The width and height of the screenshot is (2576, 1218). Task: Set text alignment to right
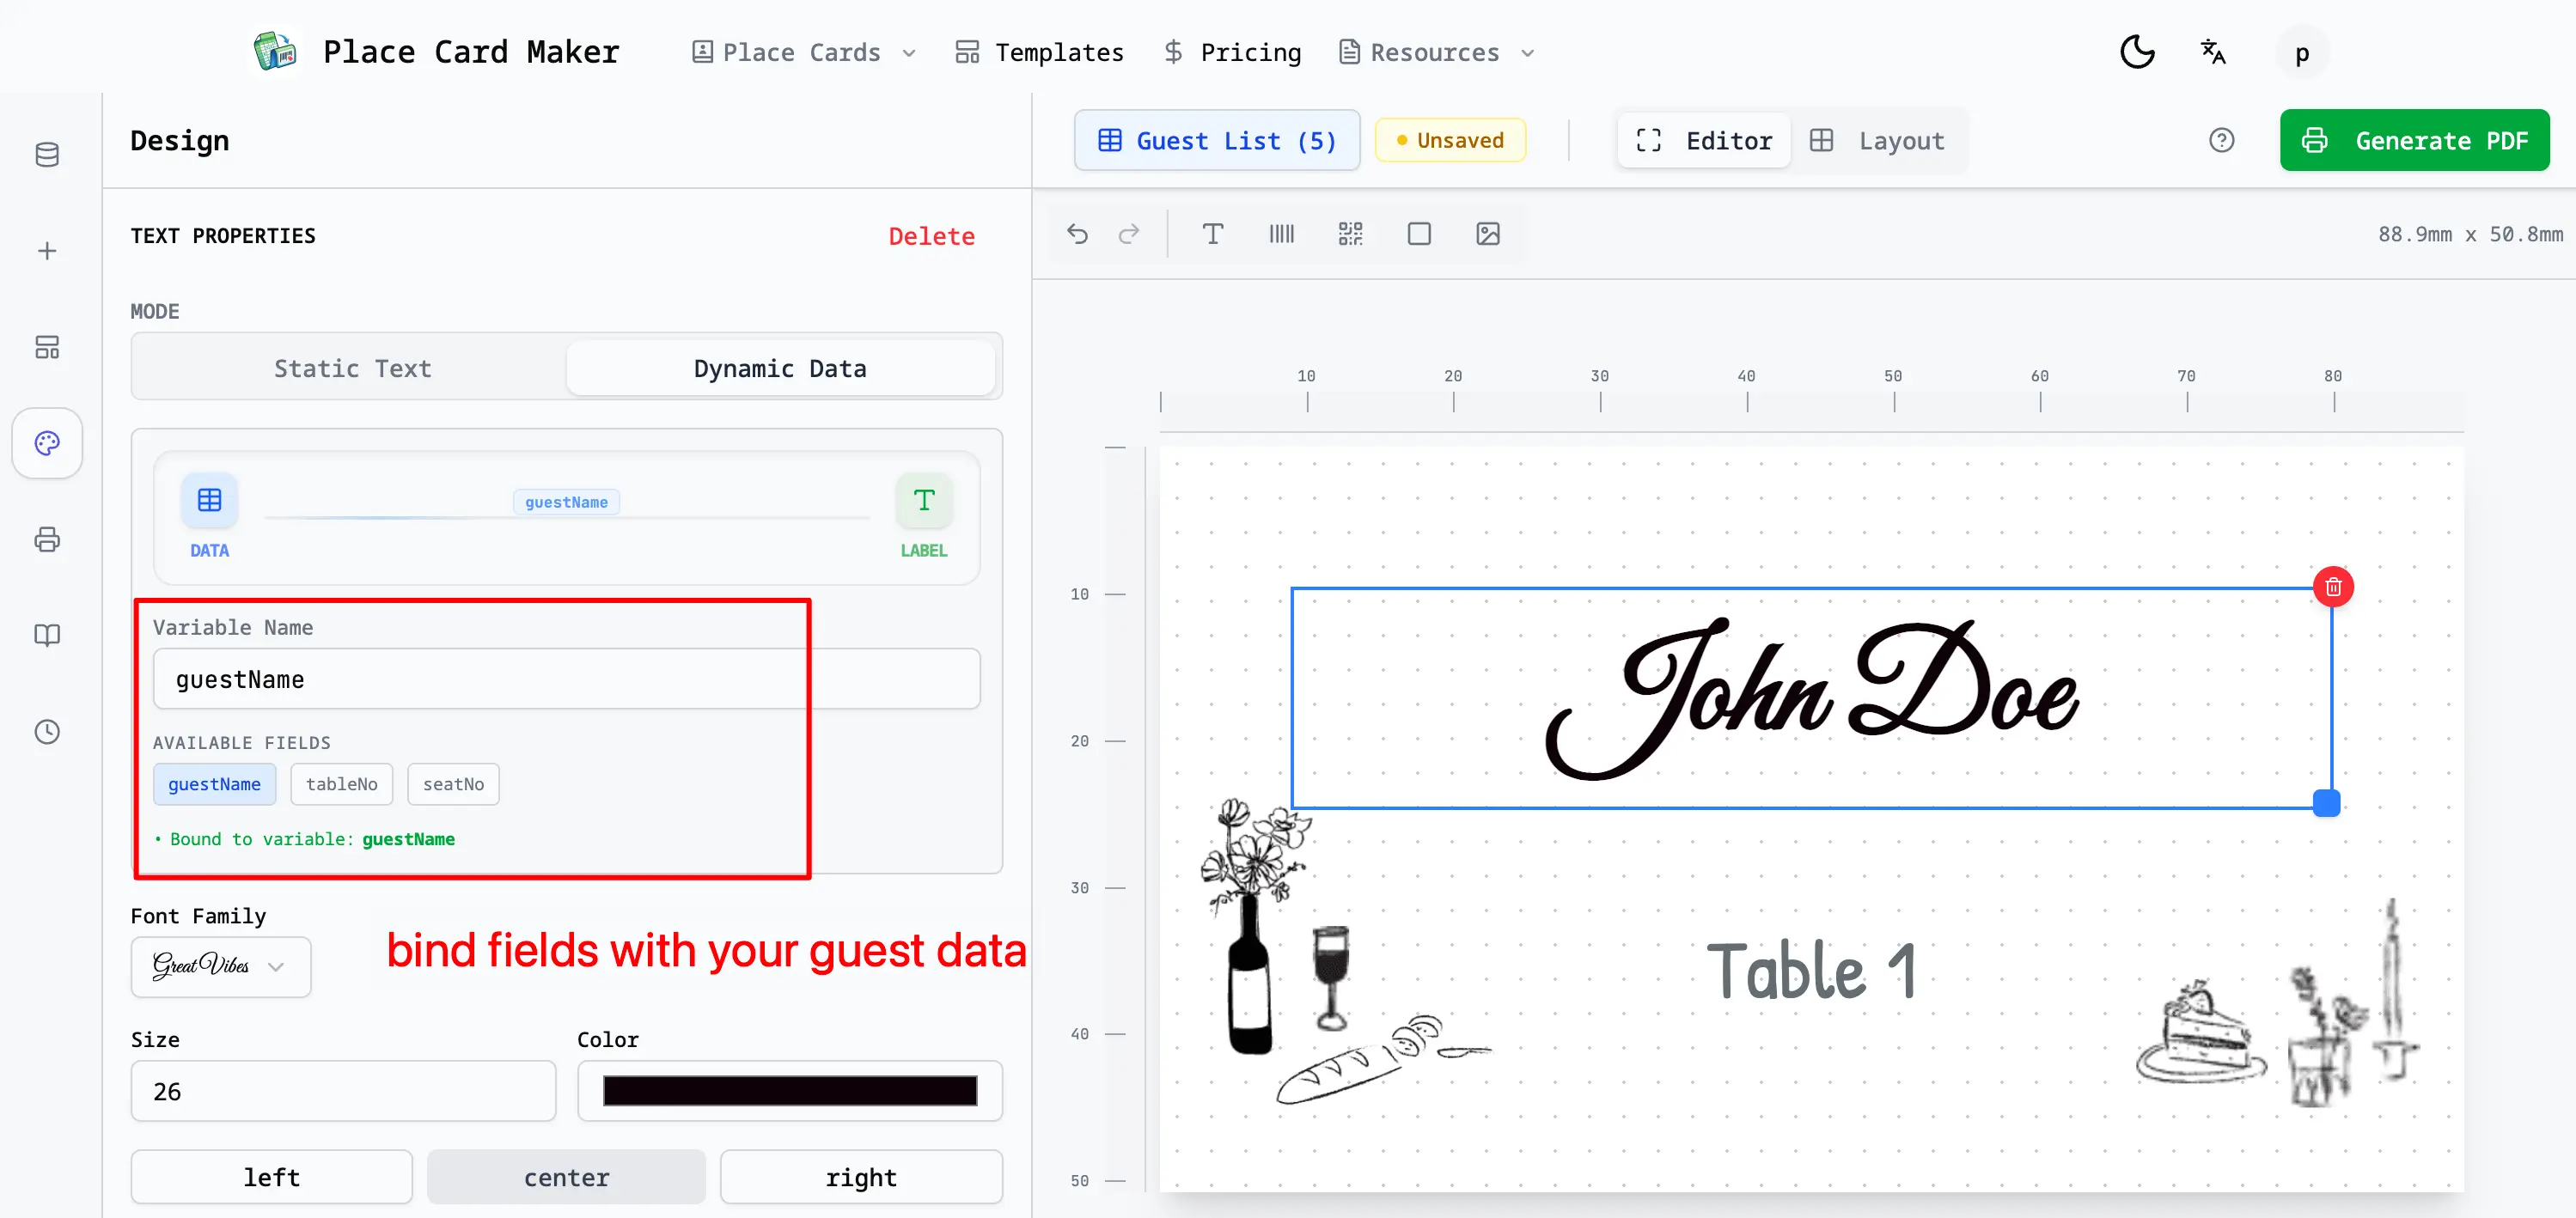[x=860, y=1177]
